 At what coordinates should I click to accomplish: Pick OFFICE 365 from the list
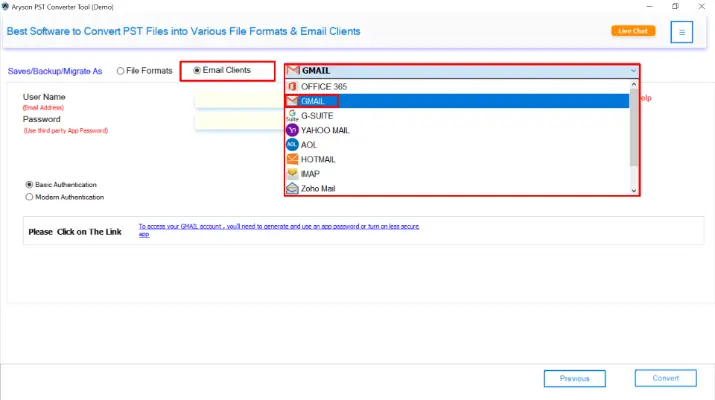tap(457, 86)
